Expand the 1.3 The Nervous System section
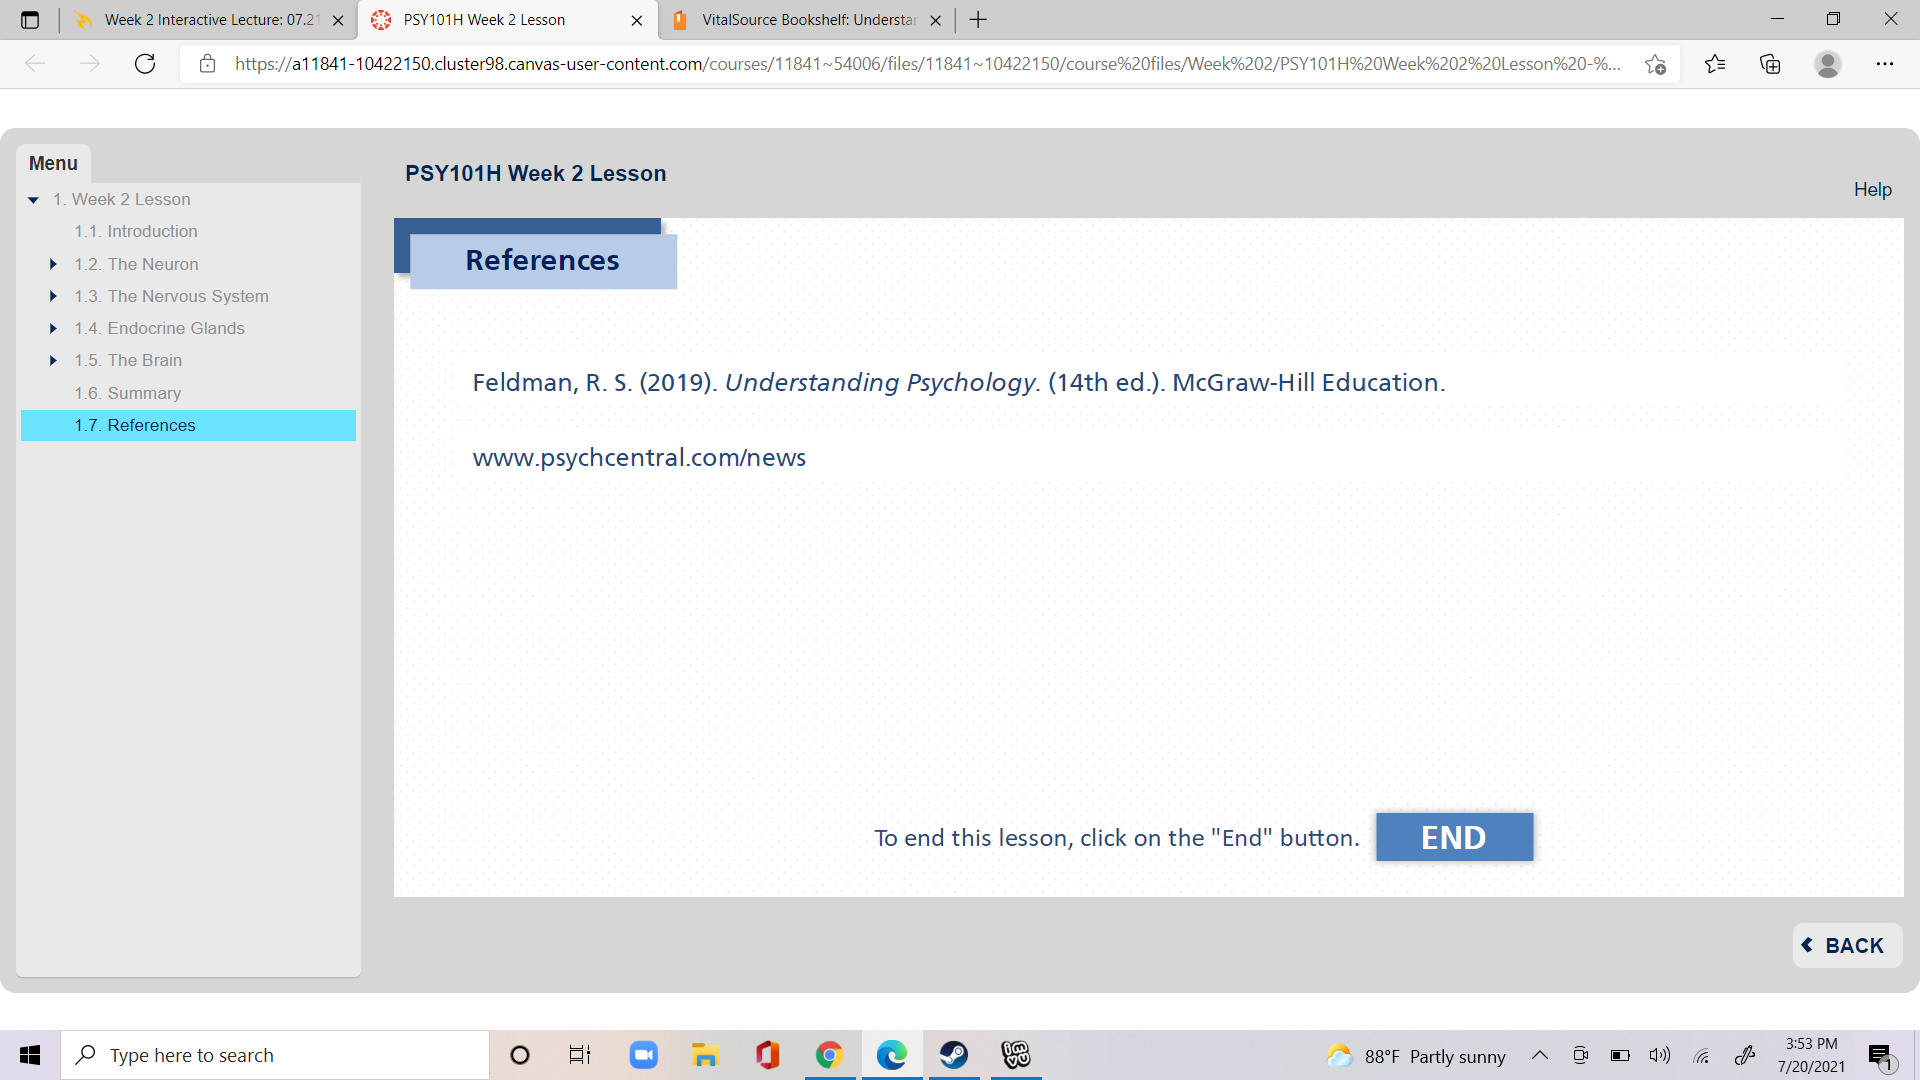 [53, 296]
